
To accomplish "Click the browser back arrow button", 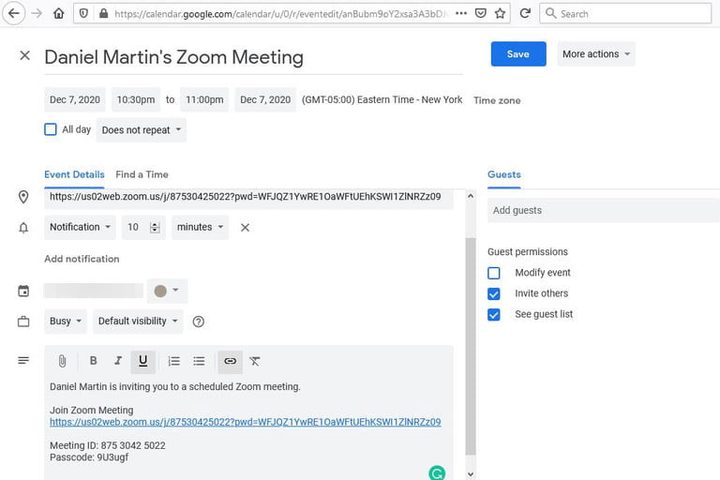I will (14, 13).
